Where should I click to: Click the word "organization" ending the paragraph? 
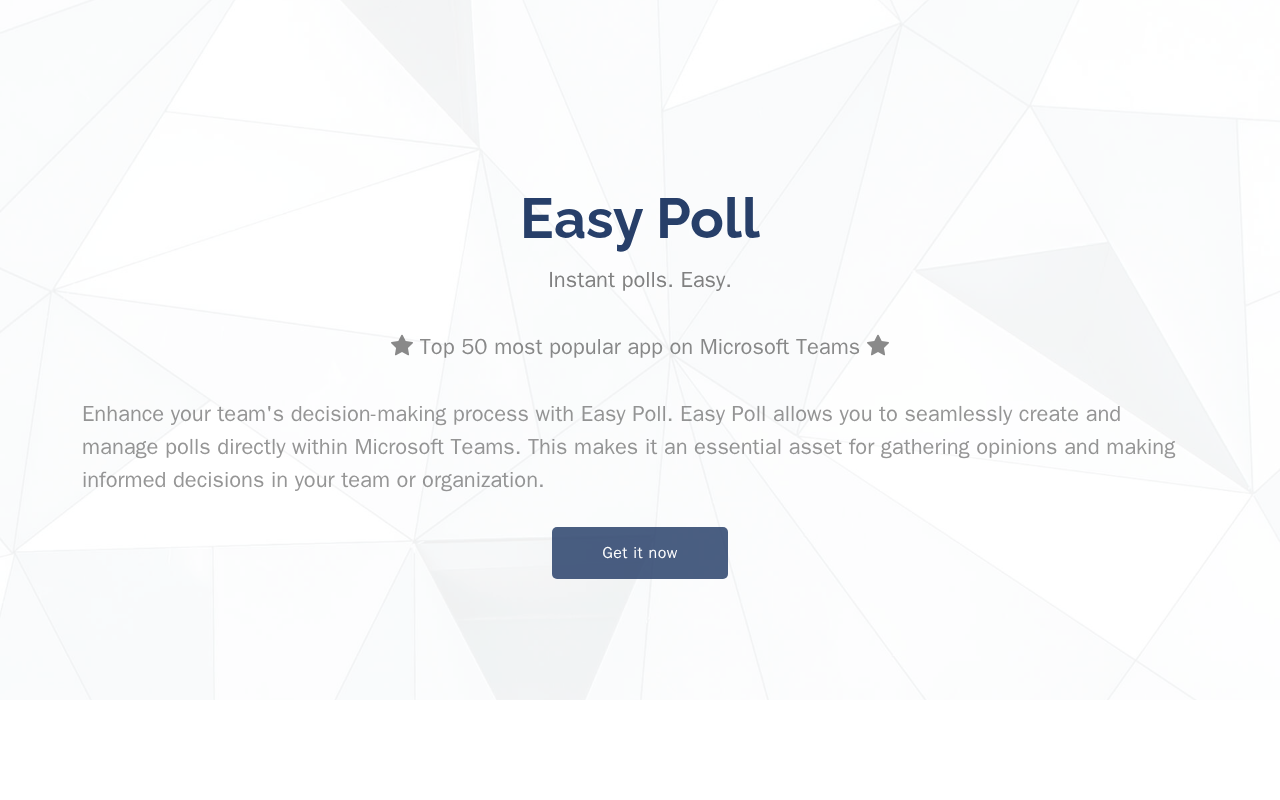tap(480, 480)
